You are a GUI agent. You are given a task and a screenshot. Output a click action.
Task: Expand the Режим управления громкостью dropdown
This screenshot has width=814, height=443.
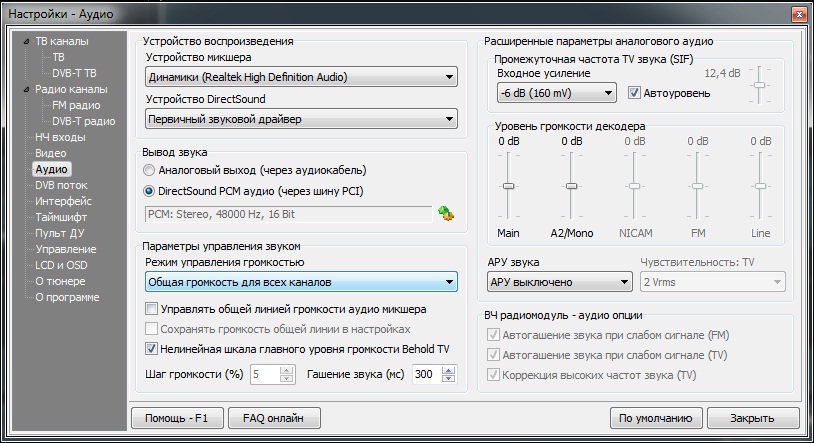pyautogui.click(x=300, y=282)
